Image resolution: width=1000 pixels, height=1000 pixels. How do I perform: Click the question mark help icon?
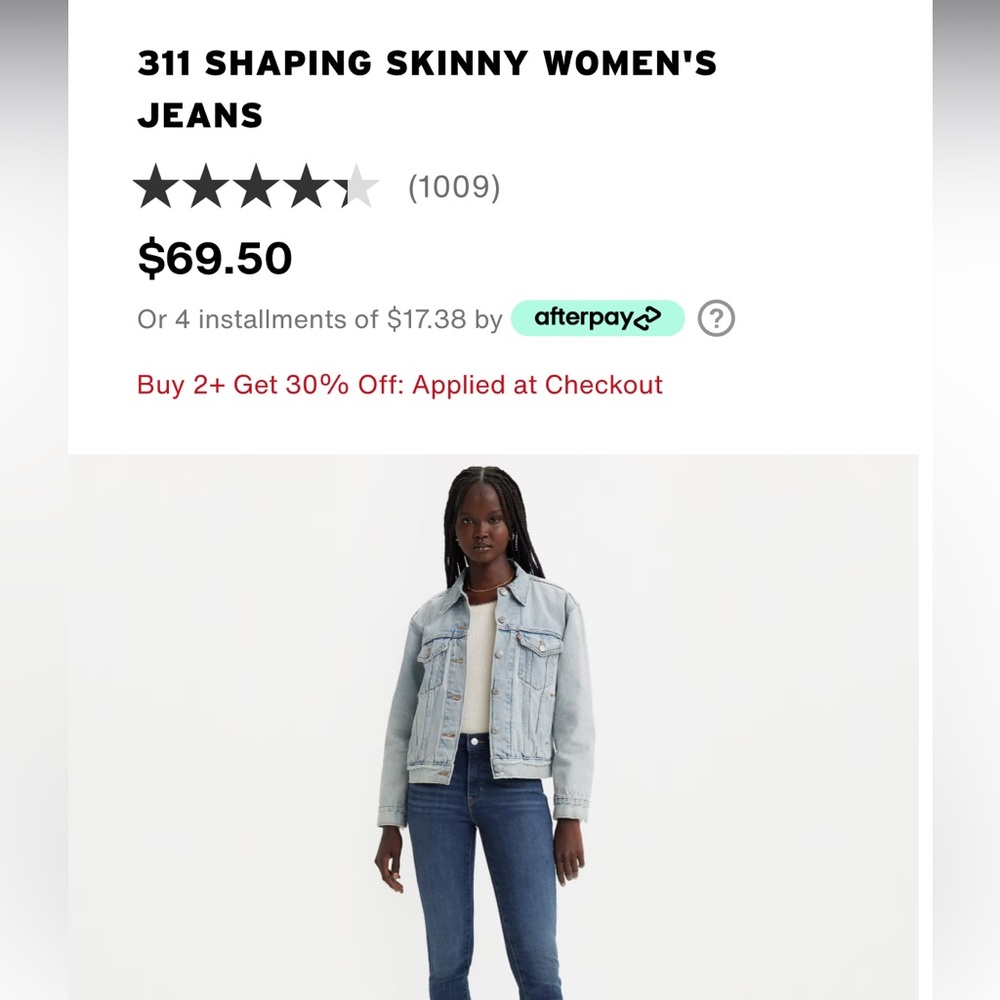click(x=718, y=318)
